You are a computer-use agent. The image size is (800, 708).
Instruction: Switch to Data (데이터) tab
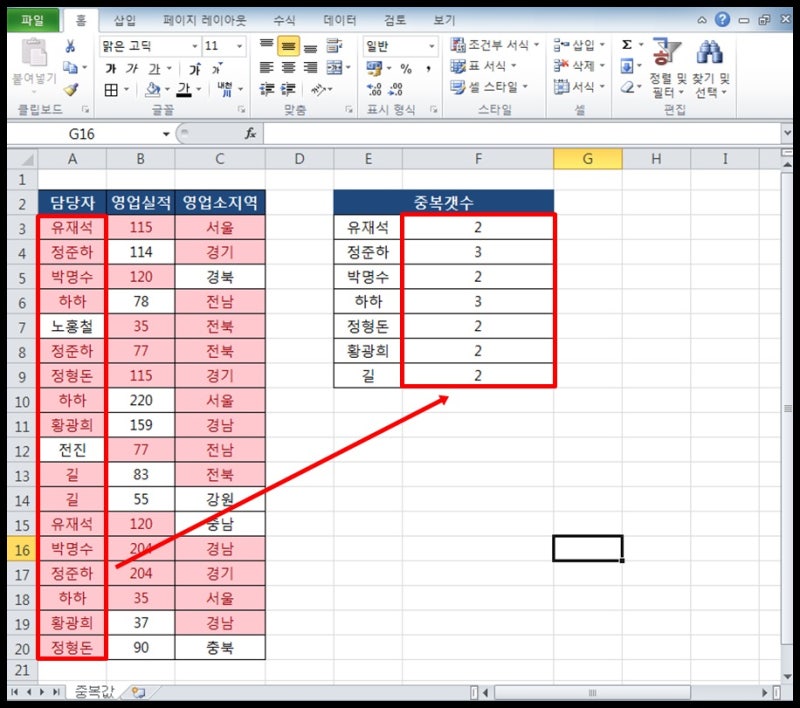point(339,20)
